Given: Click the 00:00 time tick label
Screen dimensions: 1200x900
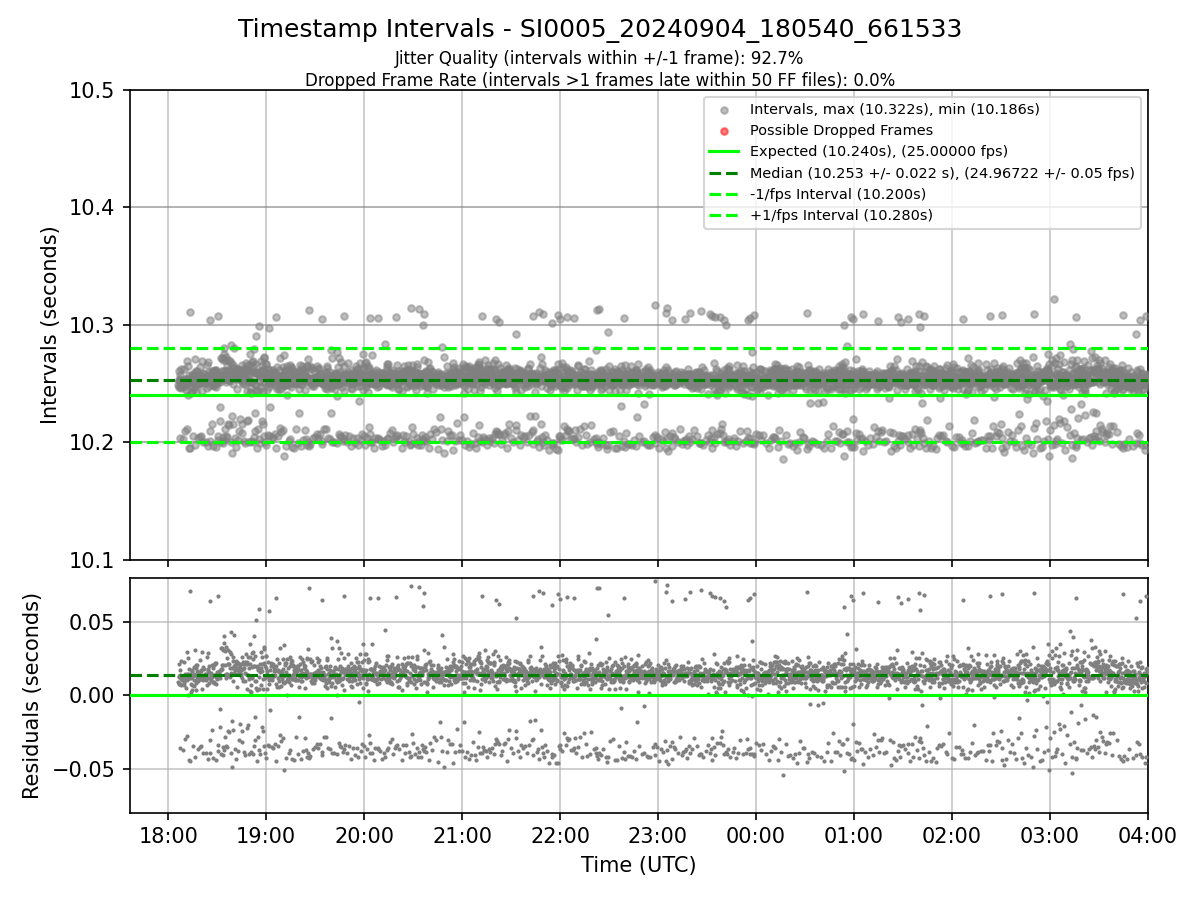Looking at the screenshot, I should click(x=756, y=834).
